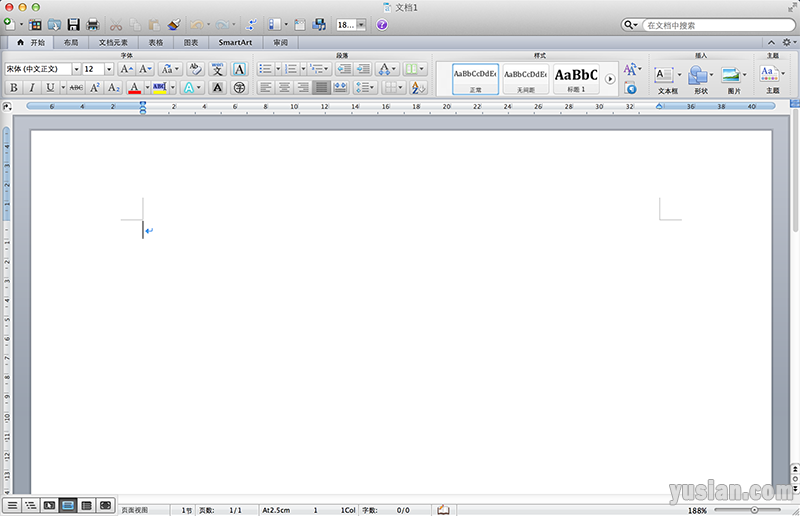800x516 pixels.
Task: Enable justified text alignment
Action: click(320, 88)
